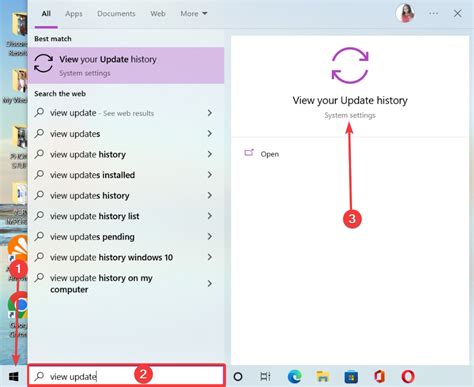This screenshot has height=387, width=474.
Task: Click sync icon beside best match result
Action: [x=43, y=63]
